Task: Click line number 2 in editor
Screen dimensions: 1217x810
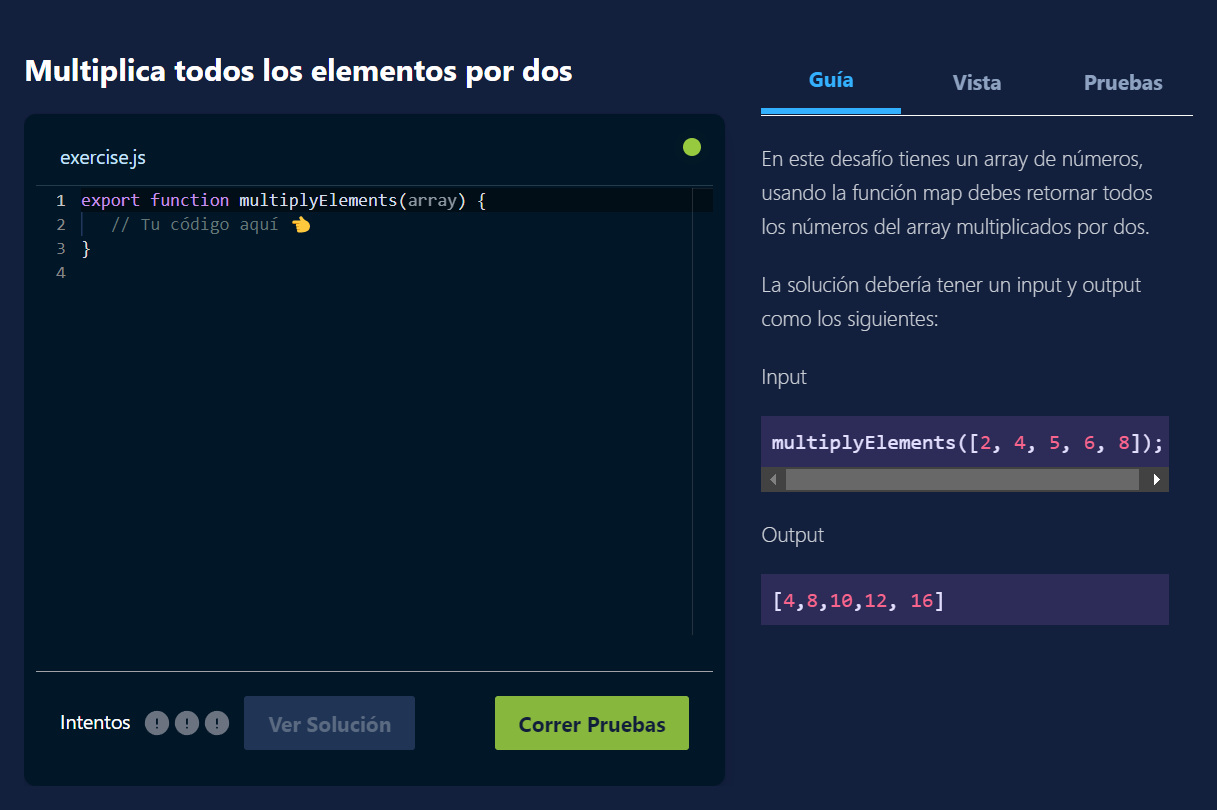Action: [61, 224]
